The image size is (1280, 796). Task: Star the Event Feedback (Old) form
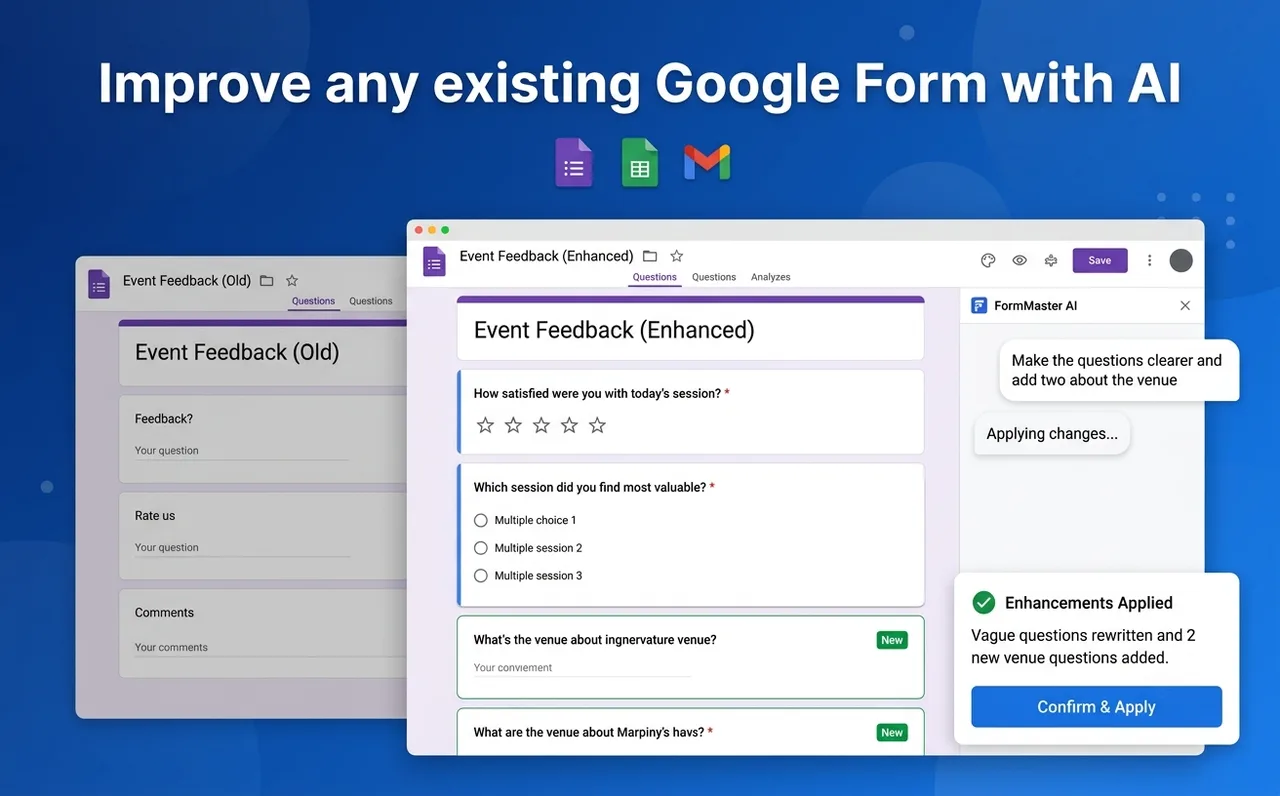coord(292,281)
